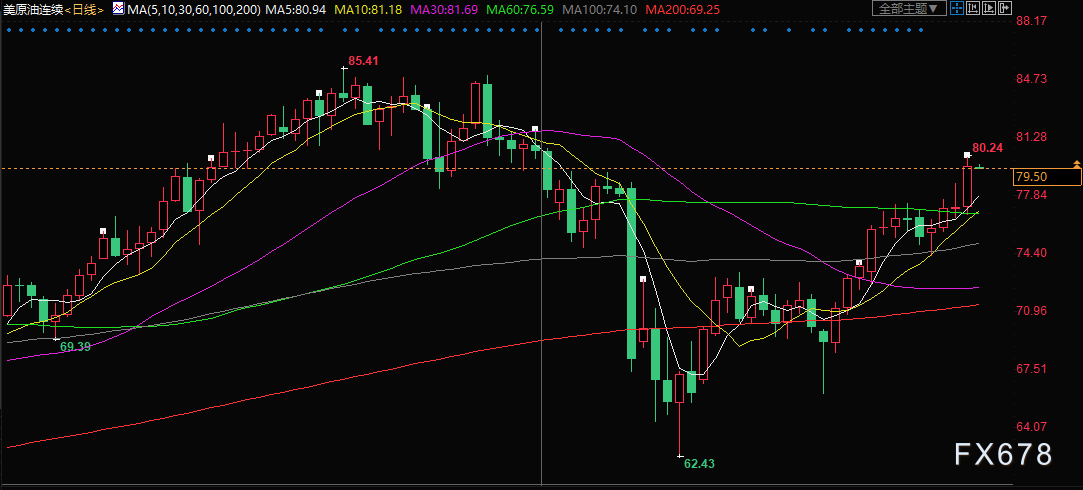Click the white marker above the 80.24 candle

pos(967,155)
